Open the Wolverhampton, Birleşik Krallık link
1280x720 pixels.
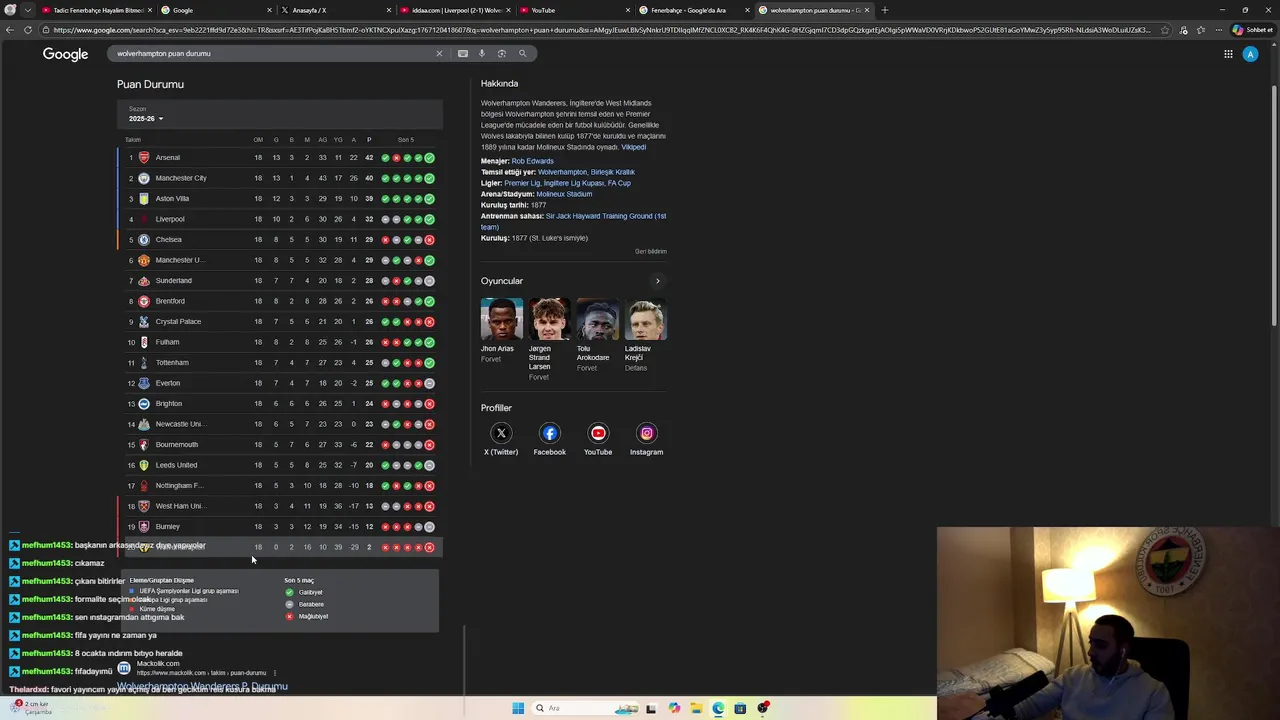tap(586, 172)
